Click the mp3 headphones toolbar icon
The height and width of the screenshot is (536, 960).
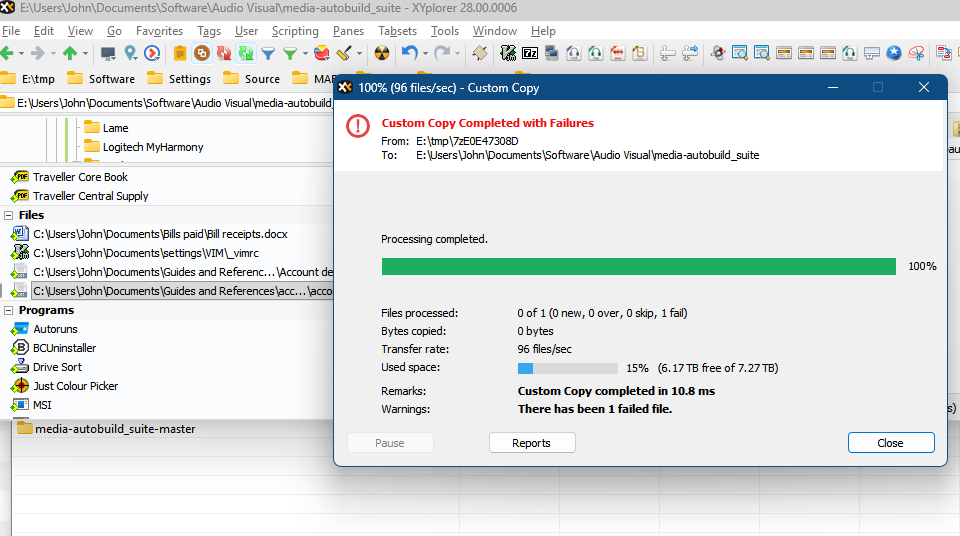click(574, 53)
